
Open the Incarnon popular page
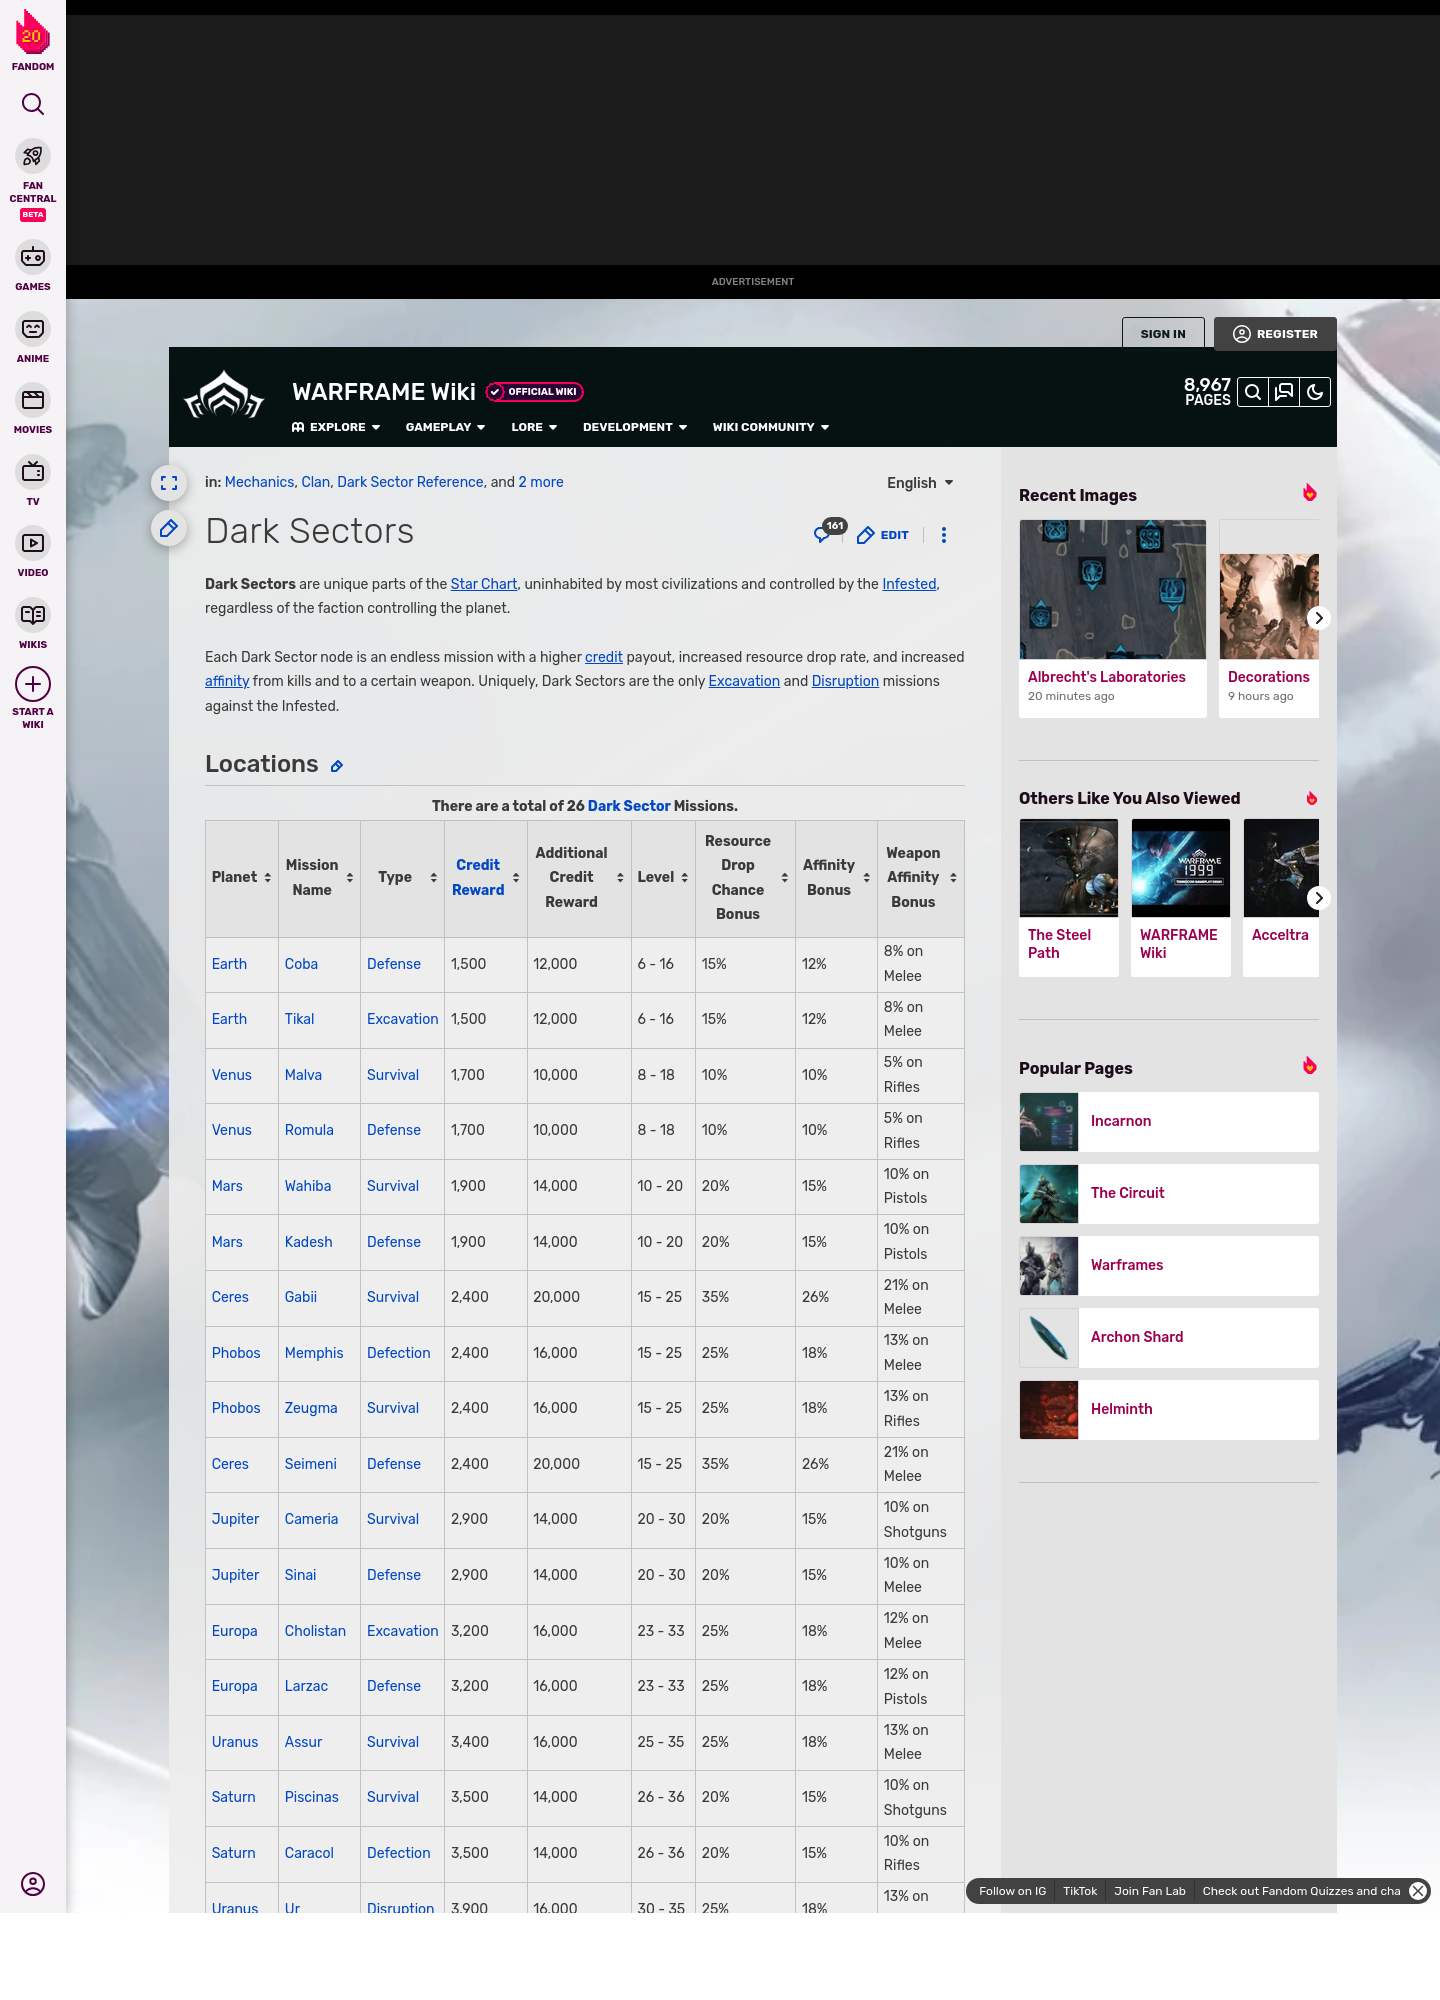tap(1169, 1122)
